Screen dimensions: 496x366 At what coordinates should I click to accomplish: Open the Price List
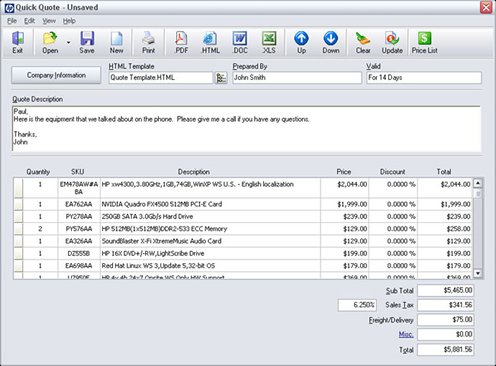click(425, 42)
